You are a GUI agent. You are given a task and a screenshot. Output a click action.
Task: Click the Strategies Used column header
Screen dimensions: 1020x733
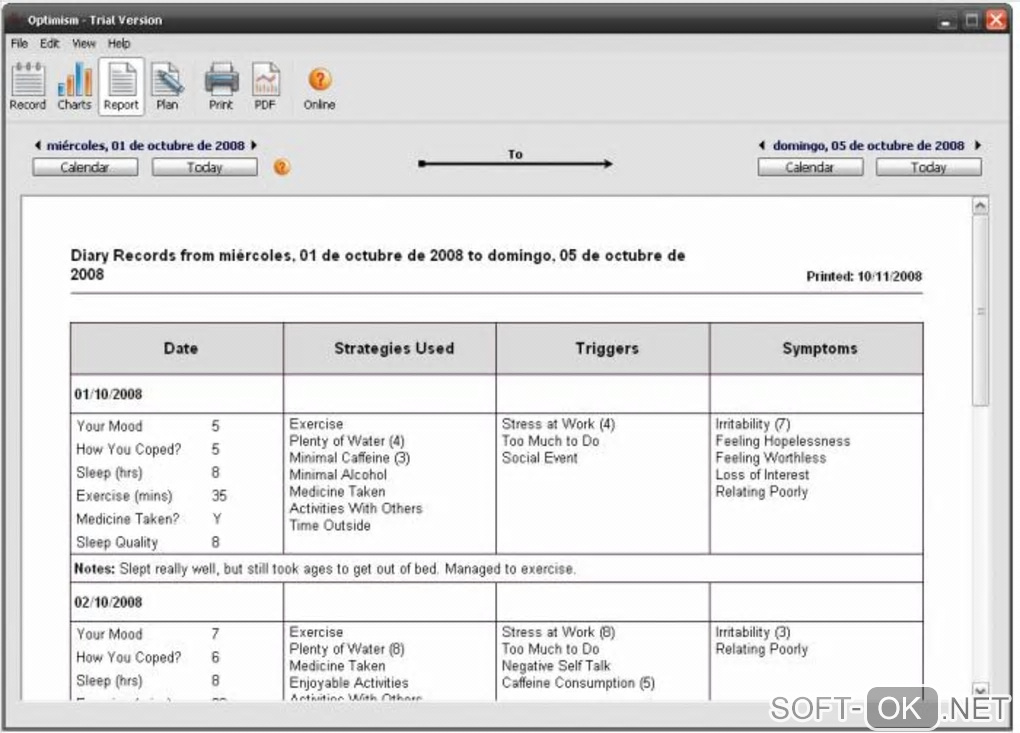[390, 349]
